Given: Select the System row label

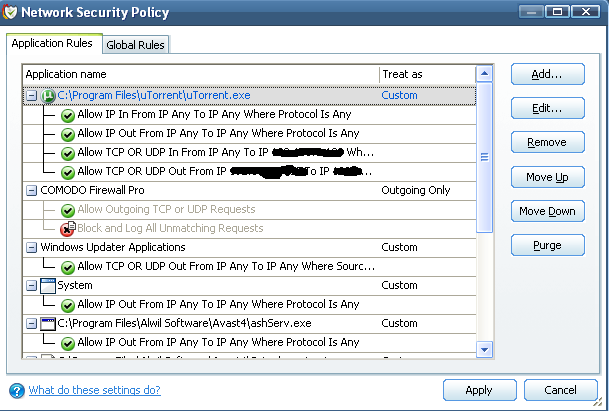Looking at the screenshot, I should point(75,286).
